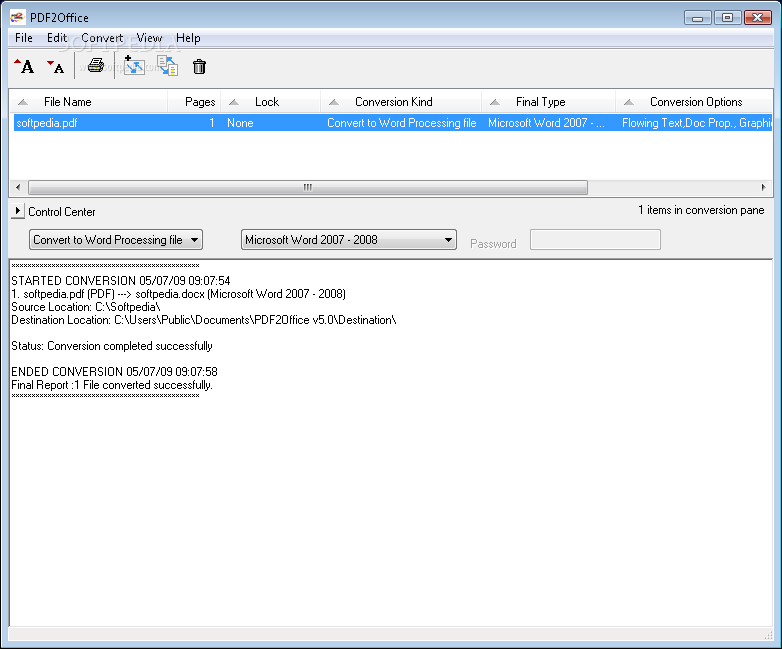Click the items in conversion pane status text
The width and height of the screenshot is (782, 649).
(x=701, y=210)
